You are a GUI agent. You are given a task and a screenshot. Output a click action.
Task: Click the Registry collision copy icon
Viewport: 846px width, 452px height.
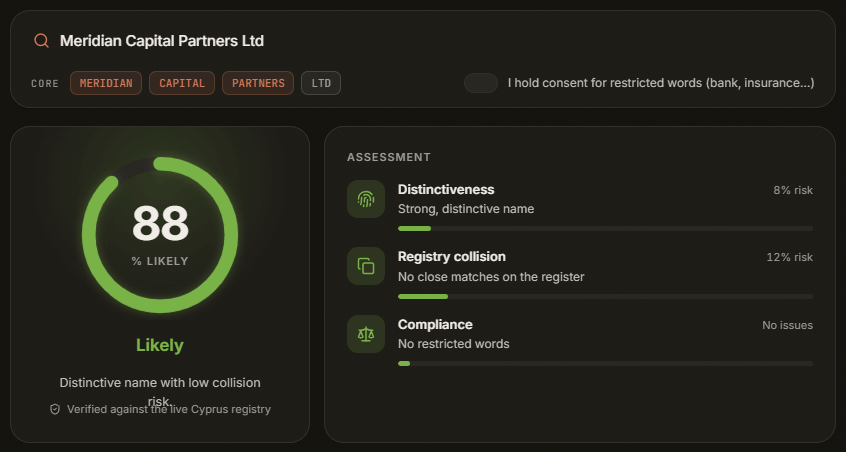pyautogui.click(x=366, y=266)
